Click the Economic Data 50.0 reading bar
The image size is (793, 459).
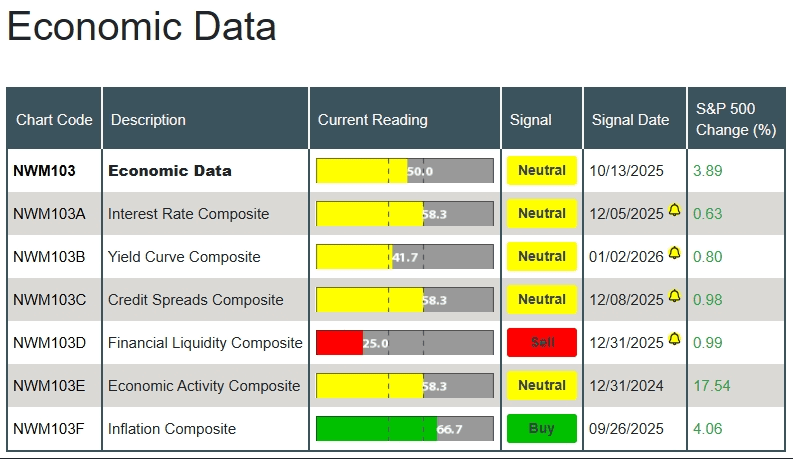(x=404, y=171)
